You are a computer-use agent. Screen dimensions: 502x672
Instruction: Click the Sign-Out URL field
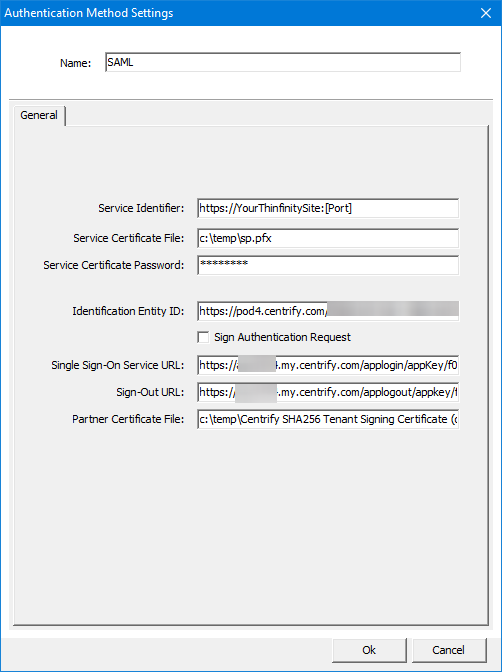pos(328,392)
